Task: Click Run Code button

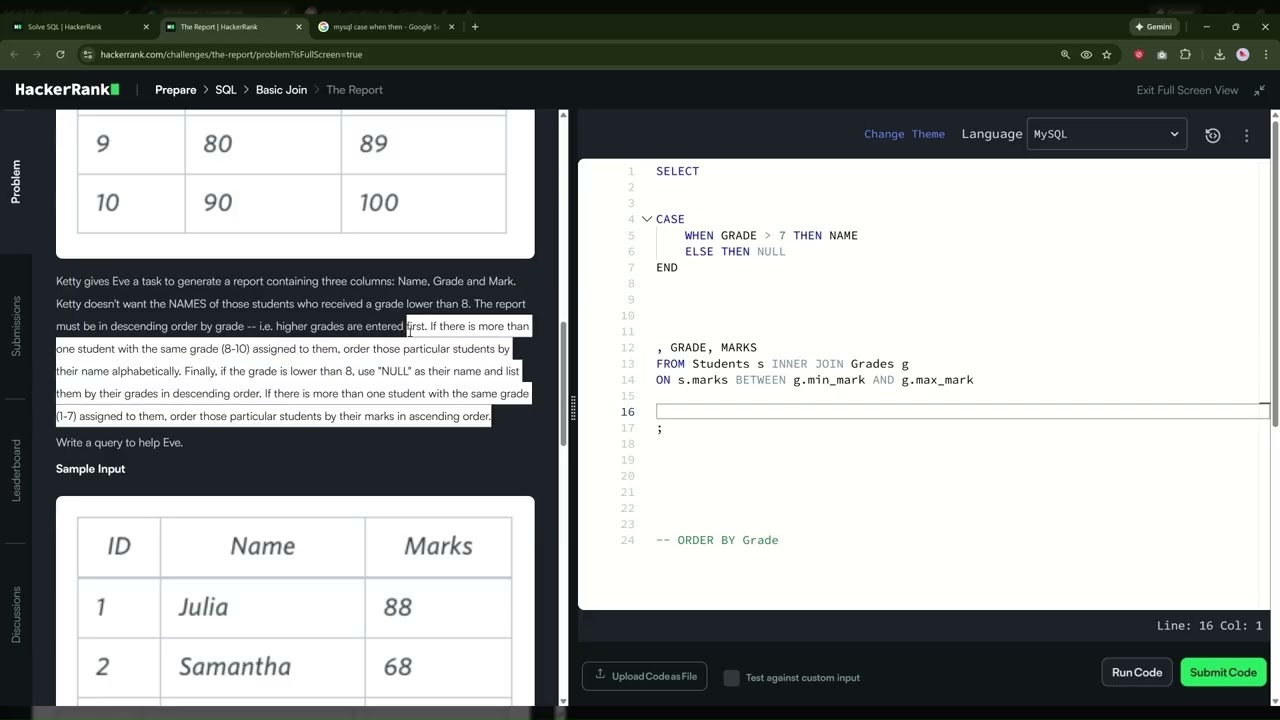Action: click(1137, 672)
